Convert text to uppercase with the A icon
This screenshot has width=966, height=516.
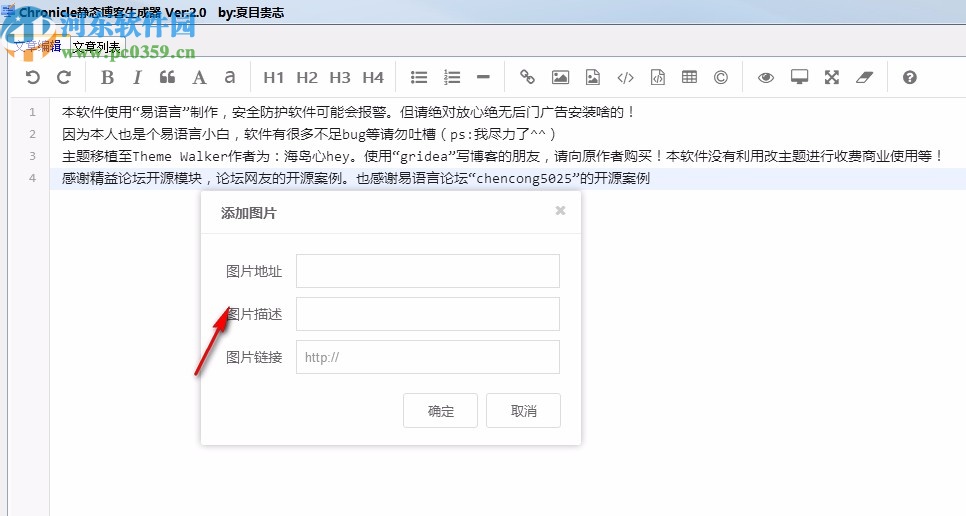click(x=199, y=77)
